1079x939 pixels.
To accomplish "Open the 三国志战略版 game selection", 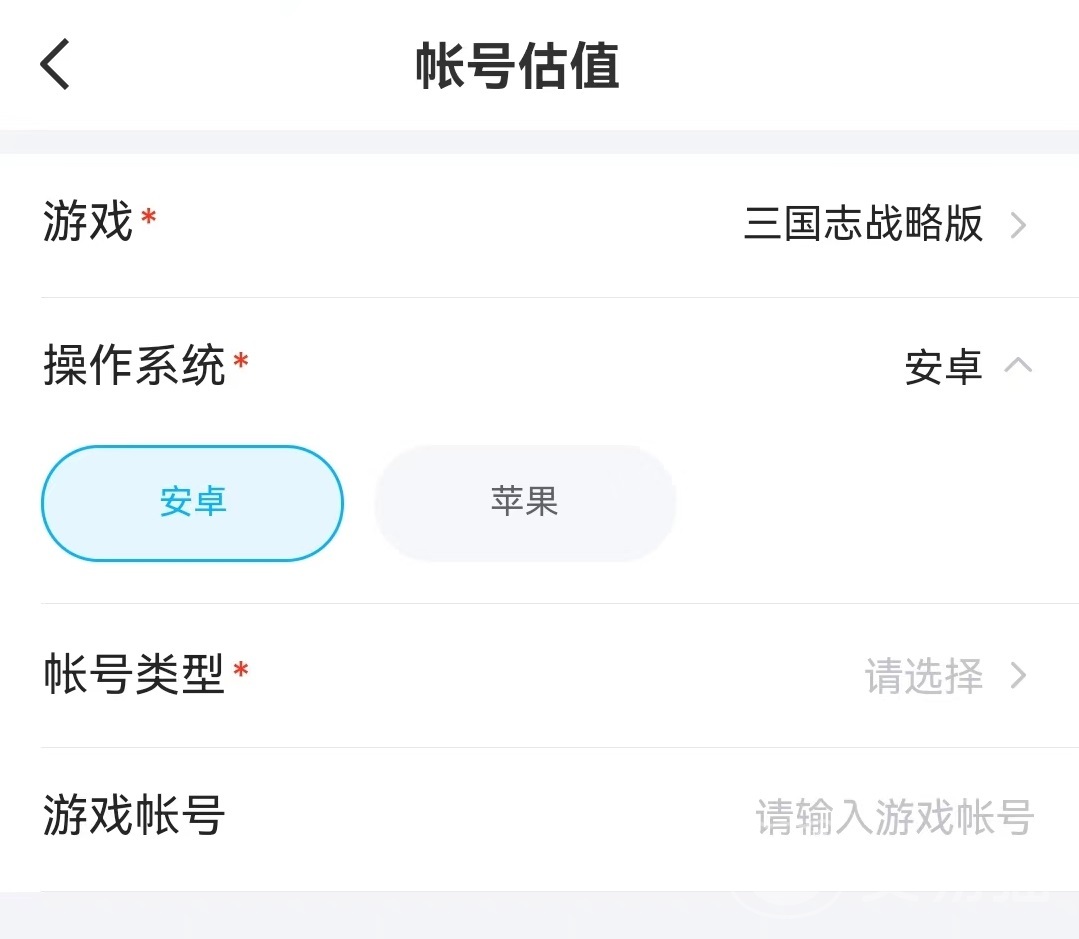I will [863, 224].
